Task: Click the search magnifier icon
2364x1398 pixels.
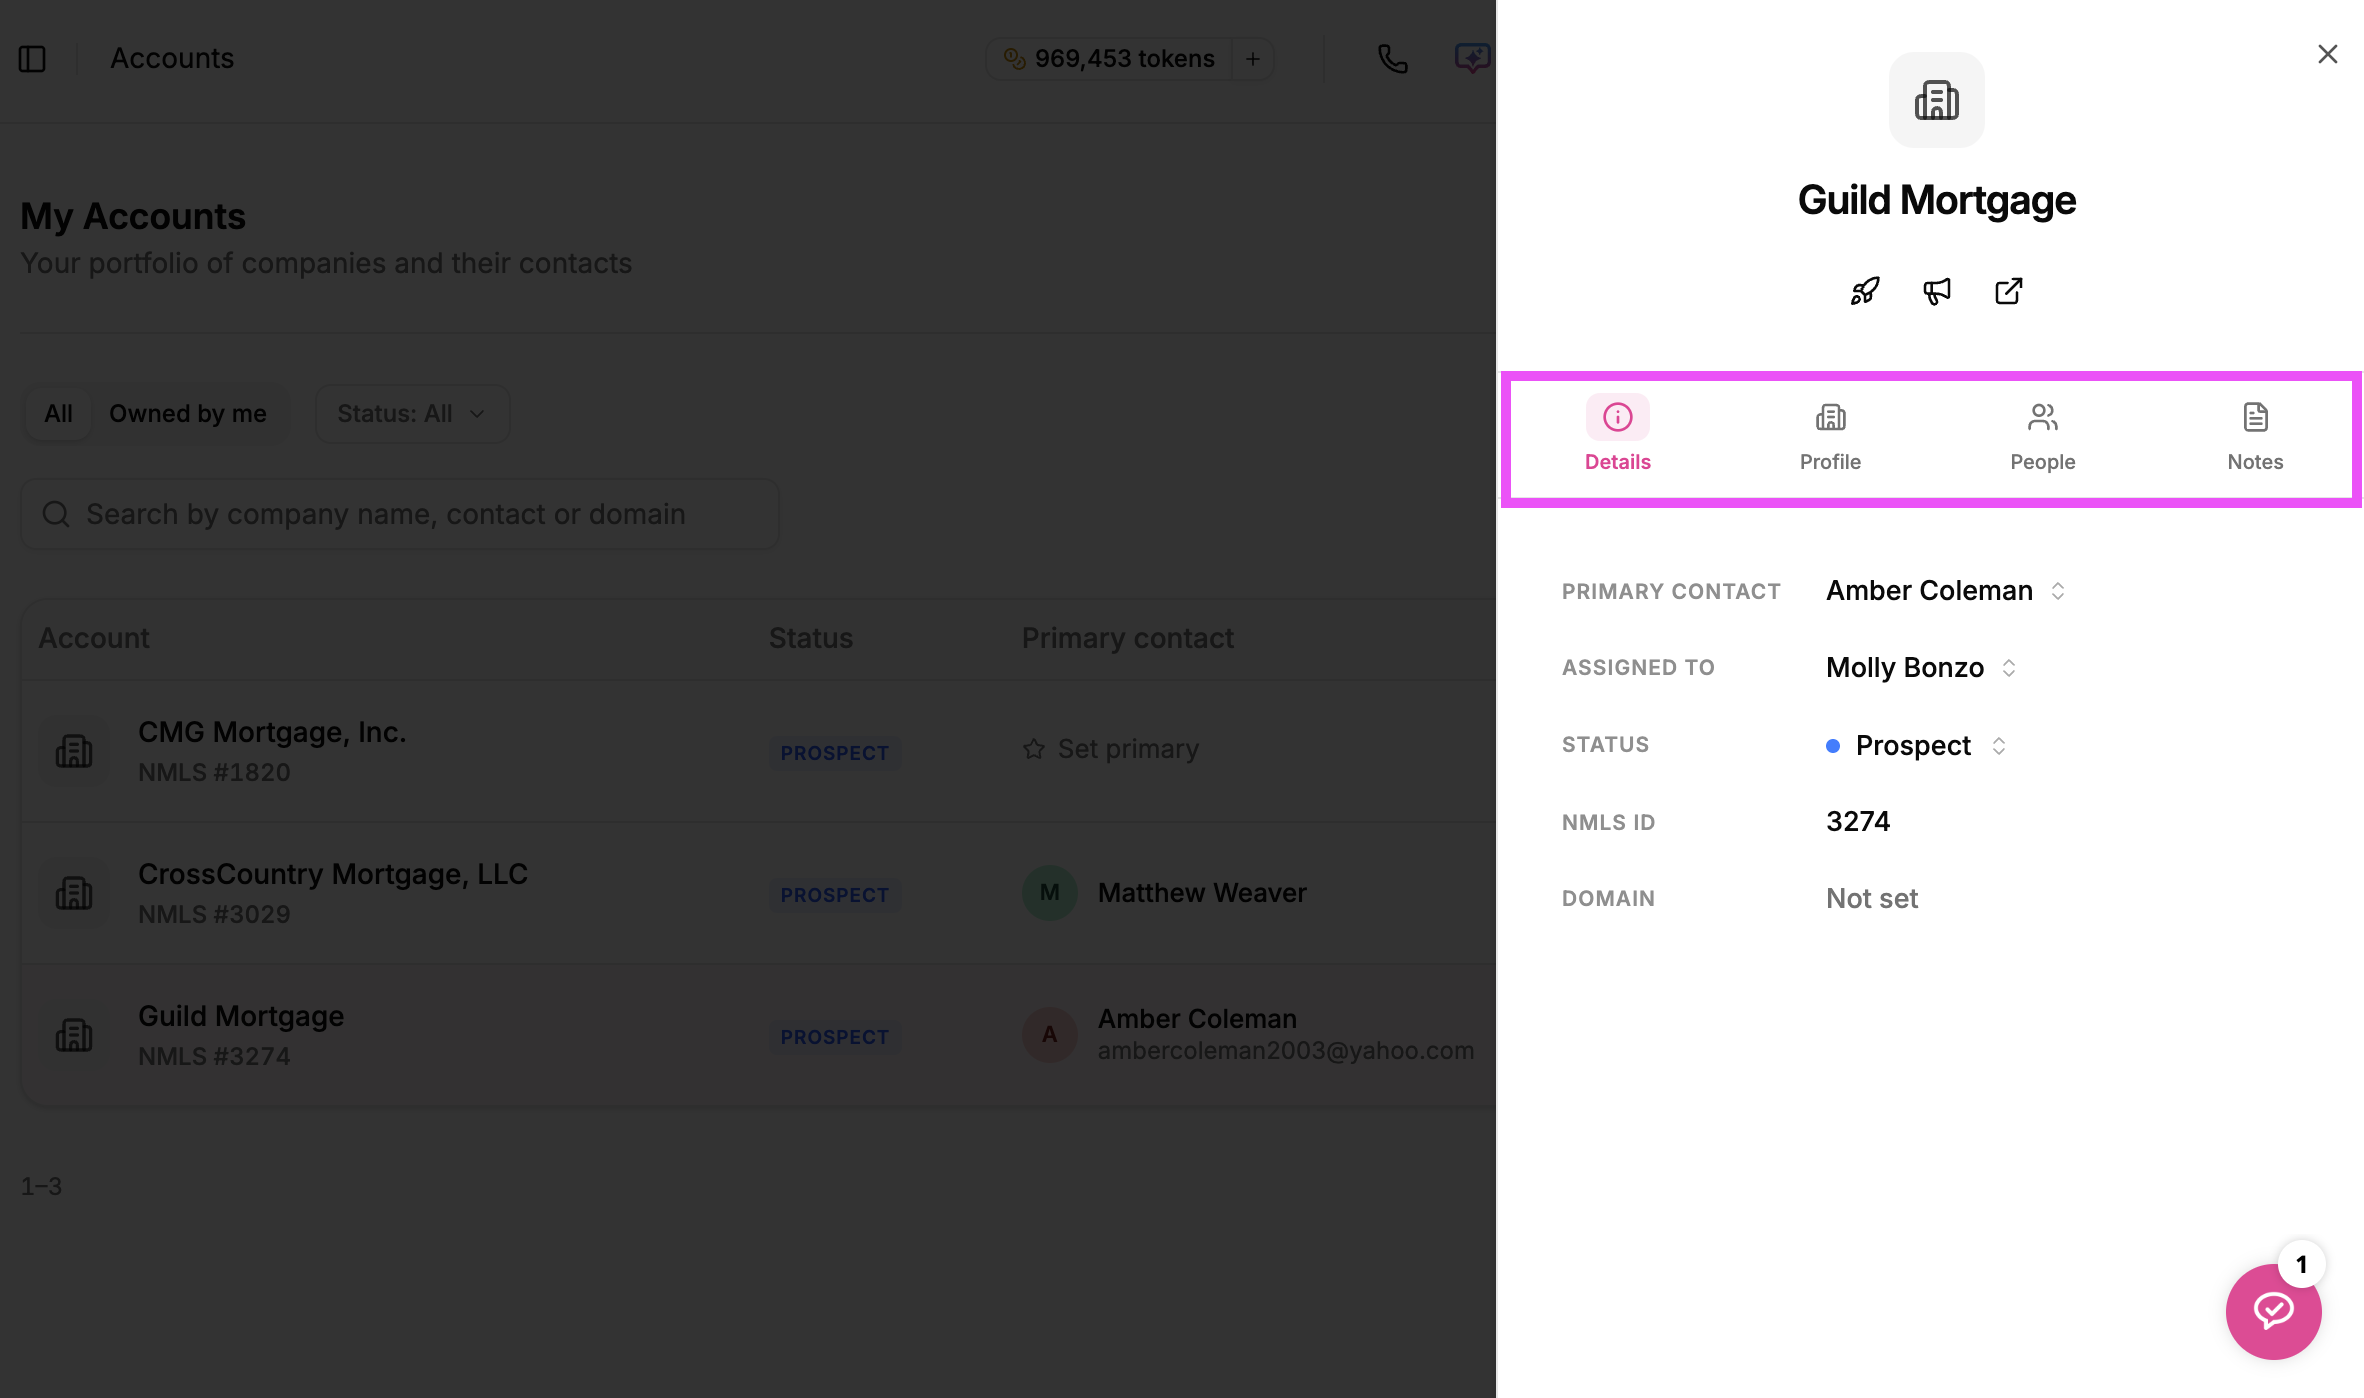Action: click(x=56, y=514)
